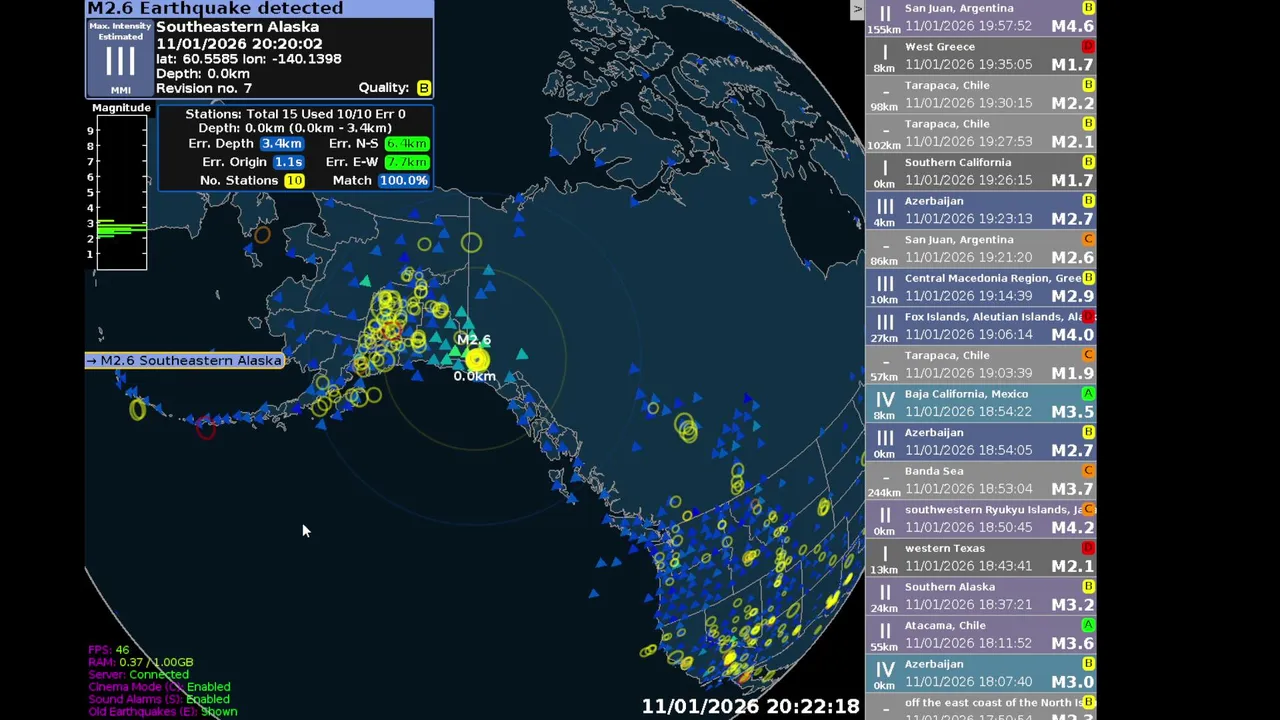Click intensity IV icon on Azerbaijan M3.0 entry
The height and width of the screenshot is (720, 1280).
(x=885, y=670)
